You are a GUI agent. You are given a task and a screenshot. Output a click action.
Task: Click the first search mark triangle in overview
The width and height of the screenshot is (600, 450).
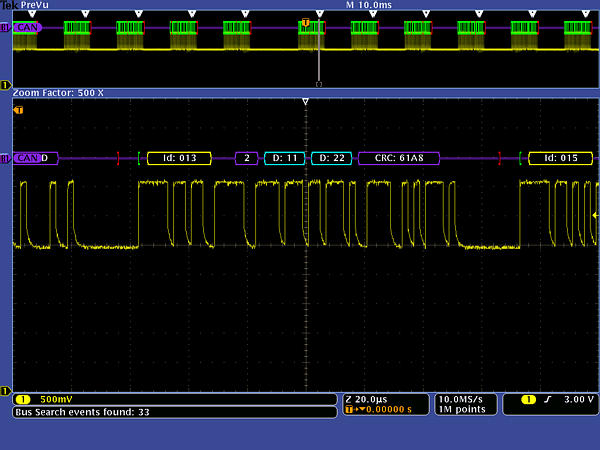point(32,15)
